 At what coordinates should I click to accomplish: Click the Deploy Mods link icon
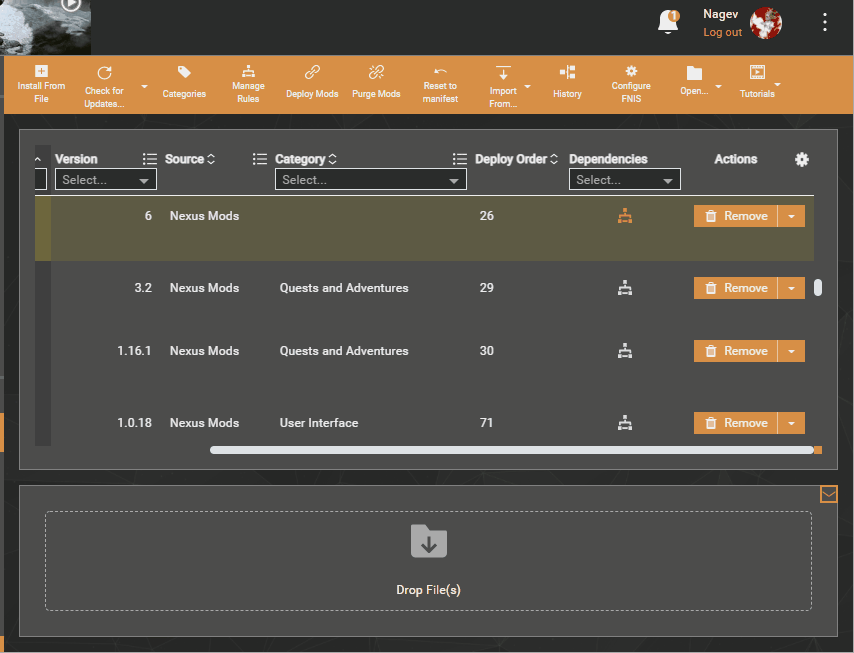(x=312, y=72)
